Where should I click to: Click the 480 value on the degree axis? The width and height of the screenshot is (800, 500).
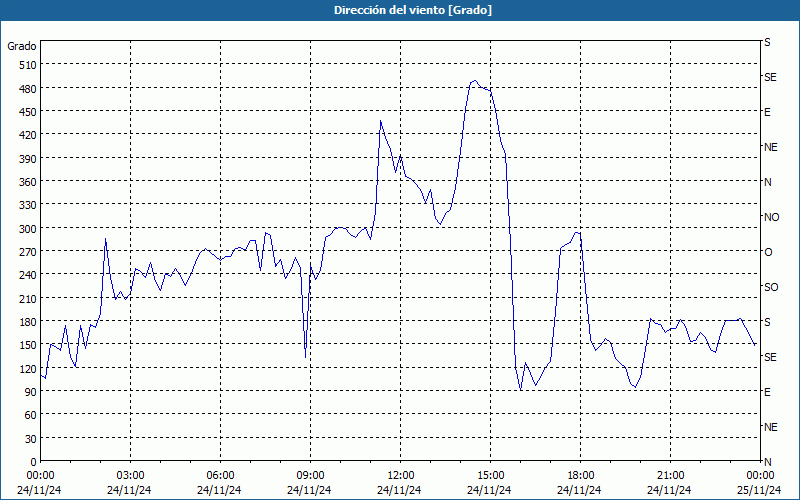click(x=28, y=89)
